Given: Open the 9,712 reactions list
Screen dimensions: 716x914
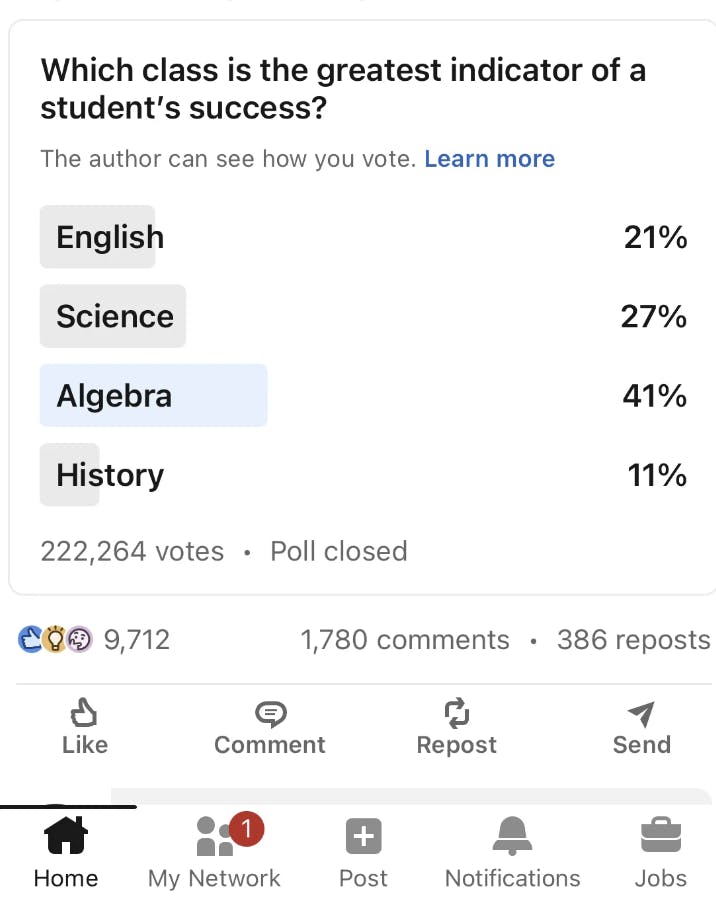Looking at the screenshot, I should [137, 640].
